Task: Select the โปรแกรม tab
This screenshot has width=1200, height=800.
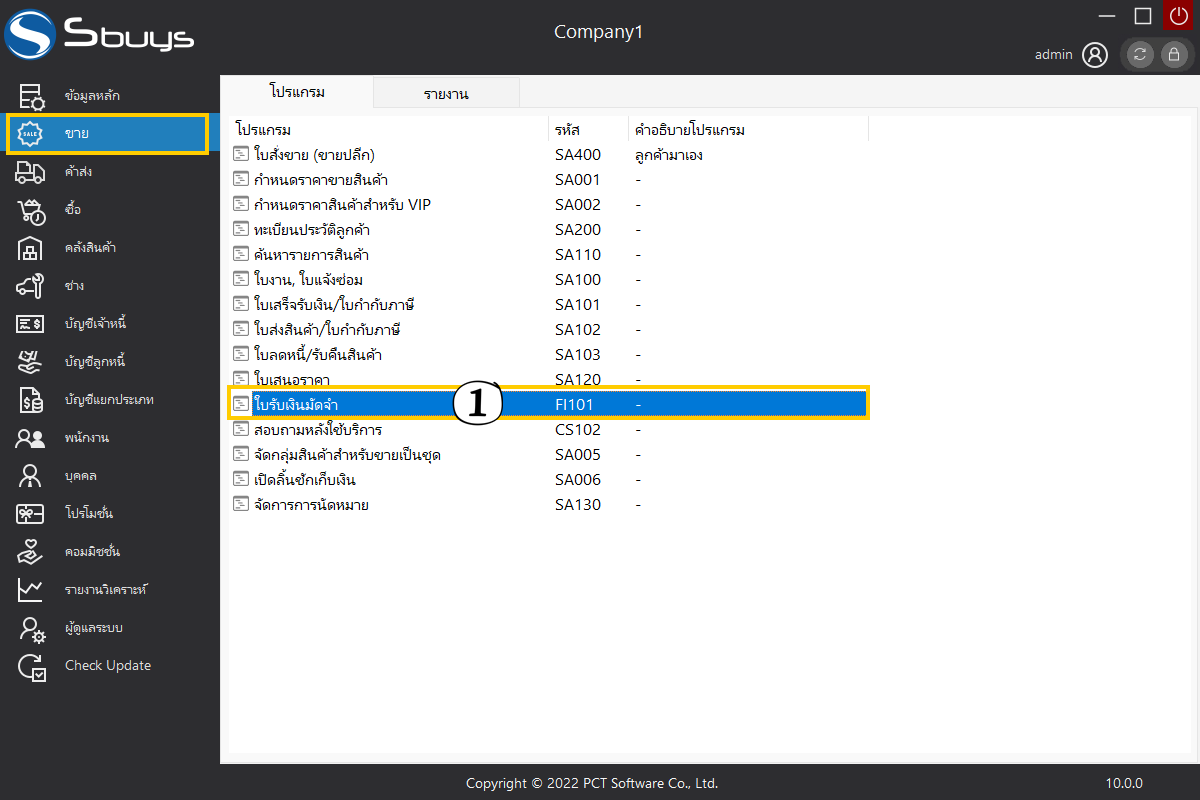Action: (297, 92)
